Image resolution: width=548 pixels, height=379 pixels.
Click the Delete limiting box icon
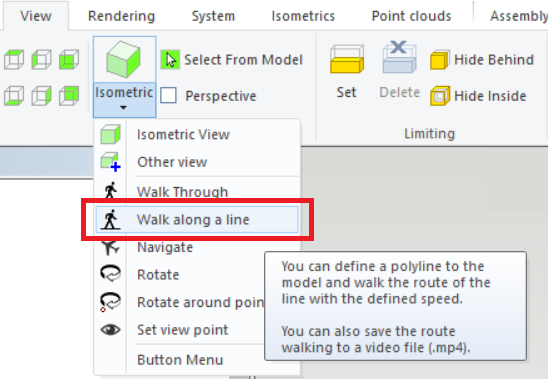pyautogui.click(x=399, y=57)
